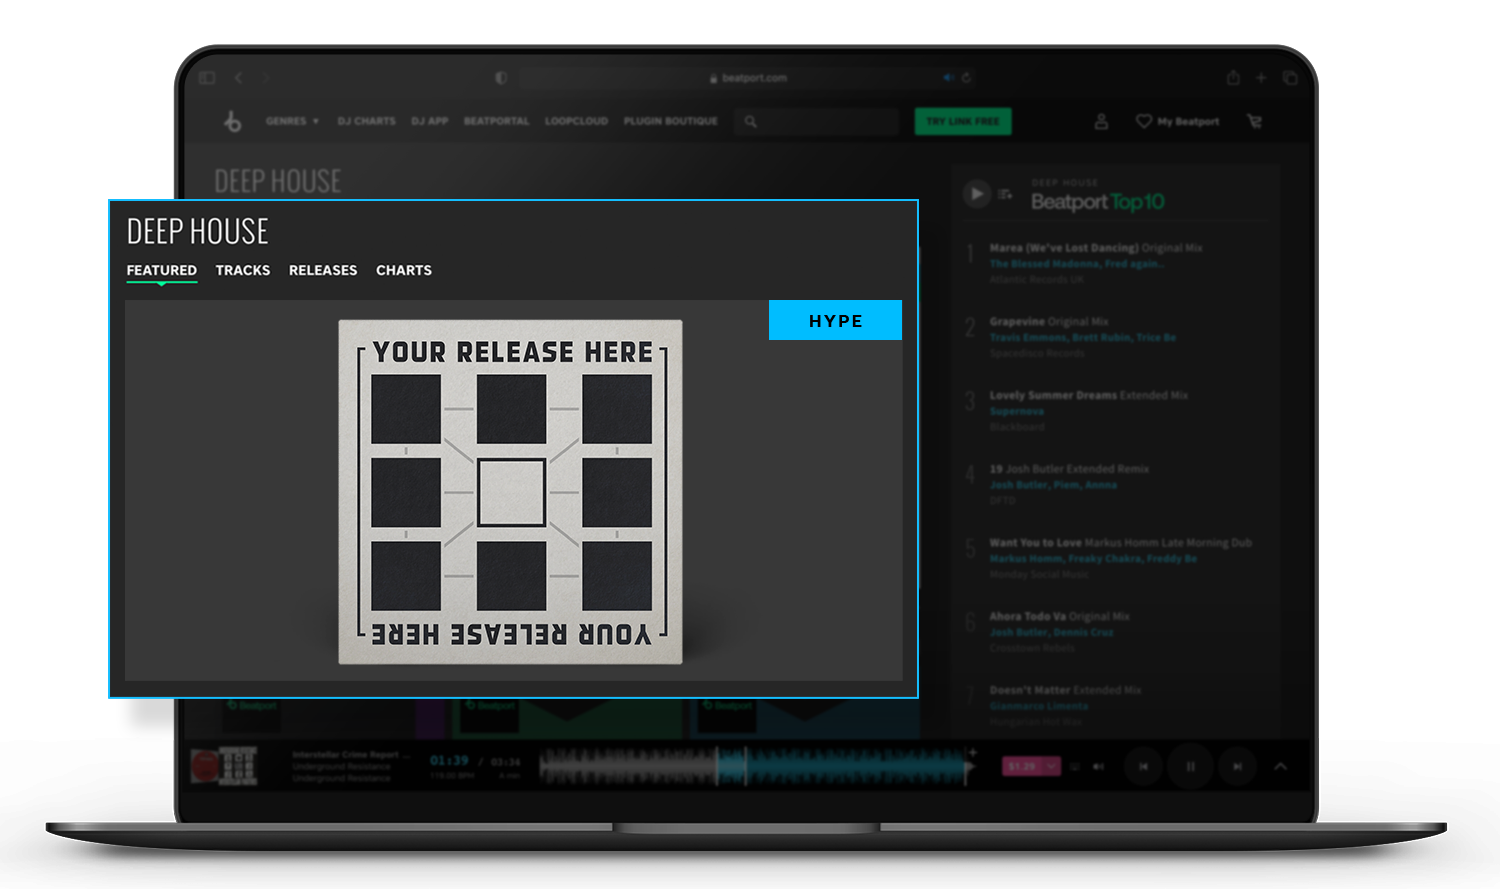Click the Beatport search field
Viewport: 1500px width, 889px height.
pyautogui.click(x=816, y=121)
